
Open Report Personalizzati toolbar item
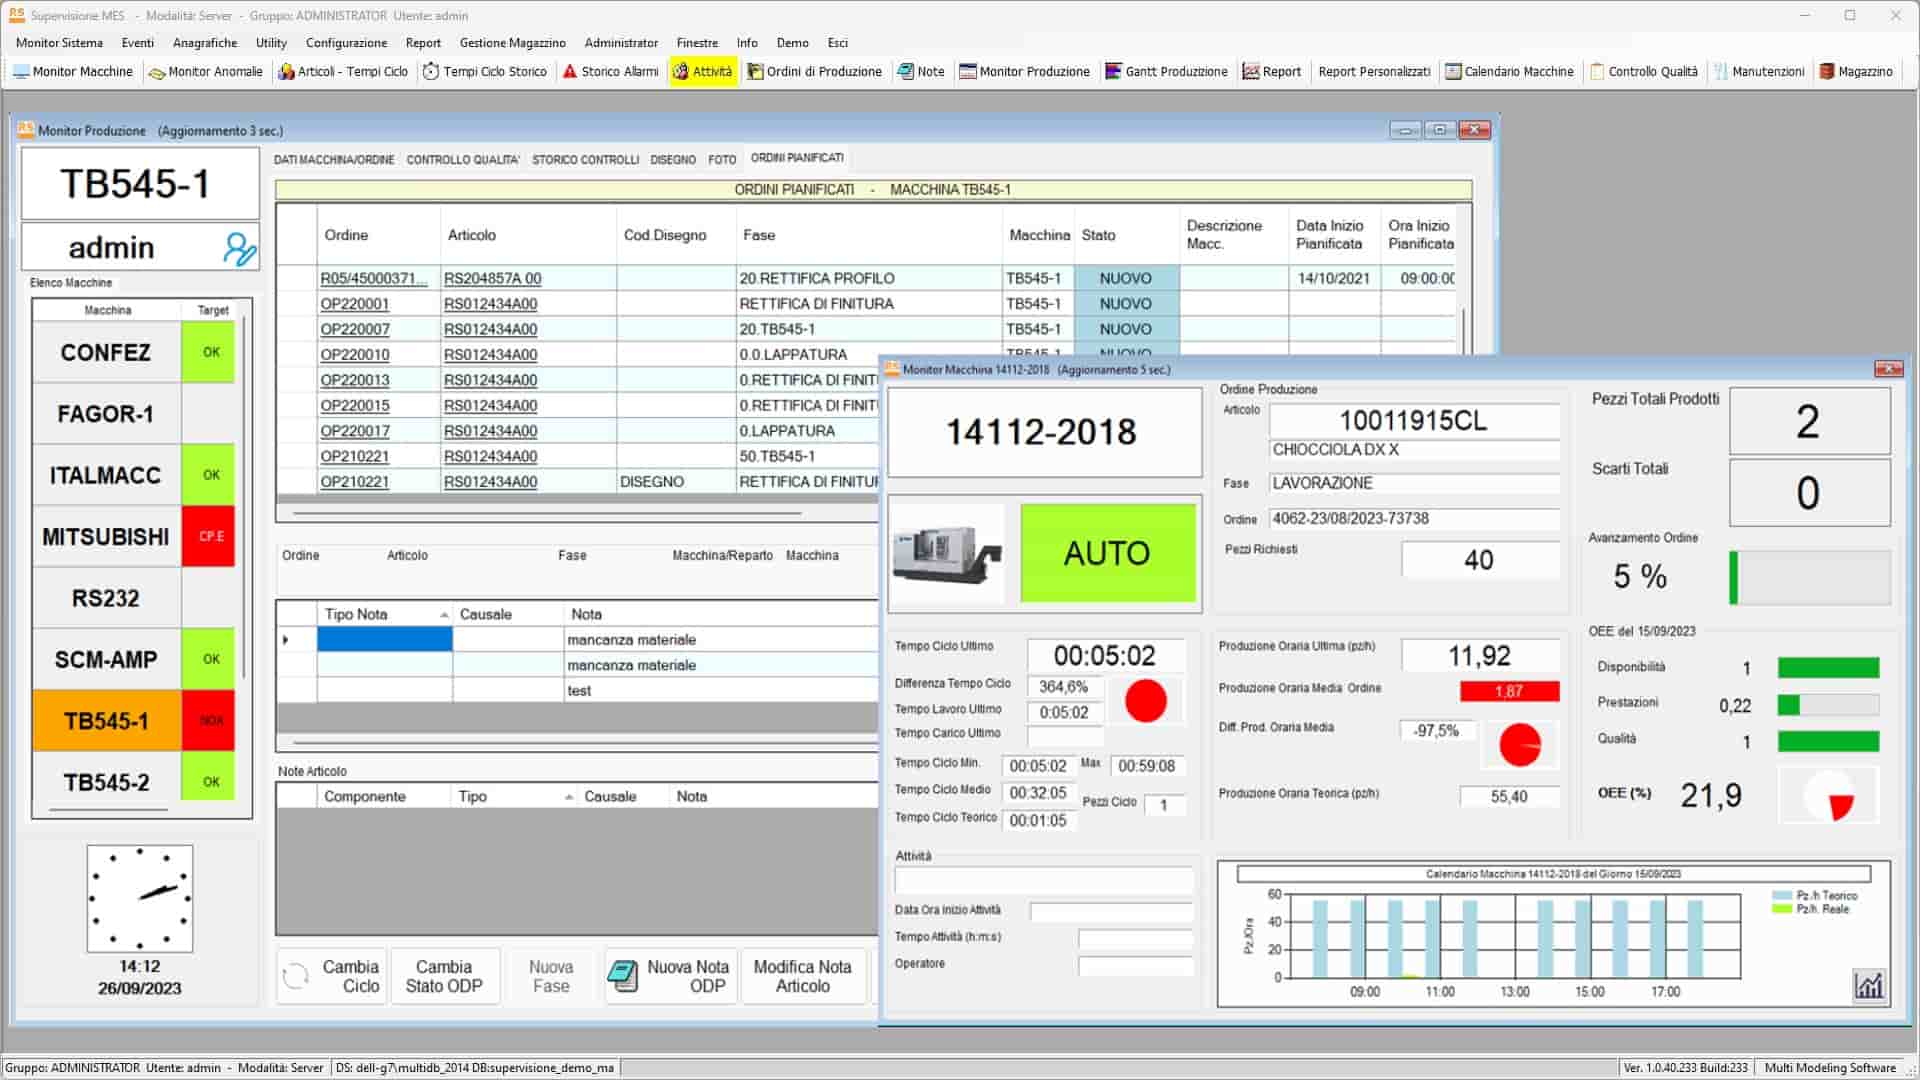click(1374, 72)
